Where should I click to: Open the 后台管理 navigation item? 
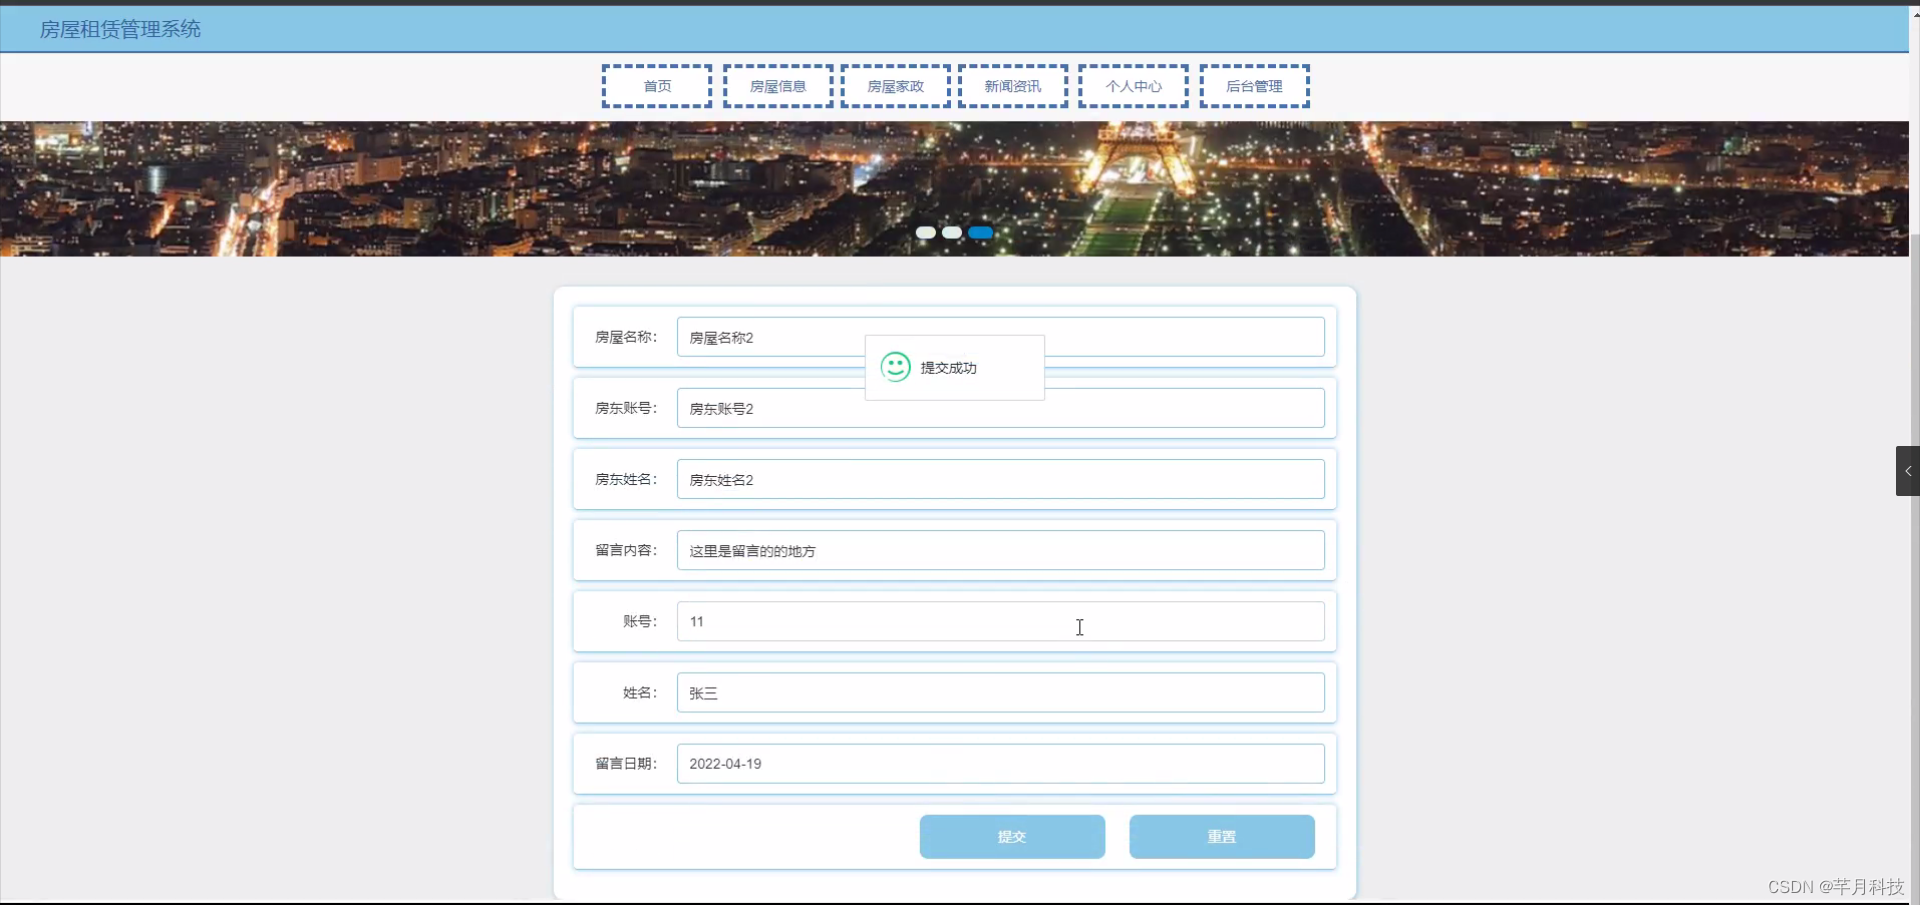tap(1254, 86)
